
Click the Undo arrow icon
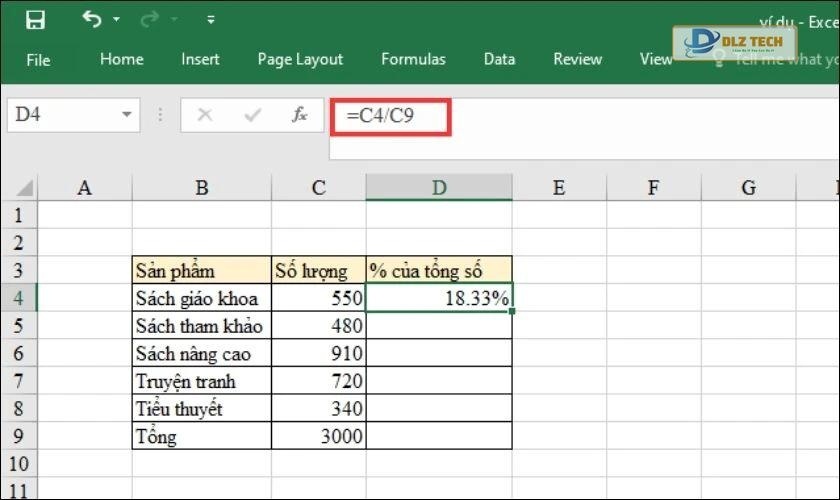(x=92, y=20)
